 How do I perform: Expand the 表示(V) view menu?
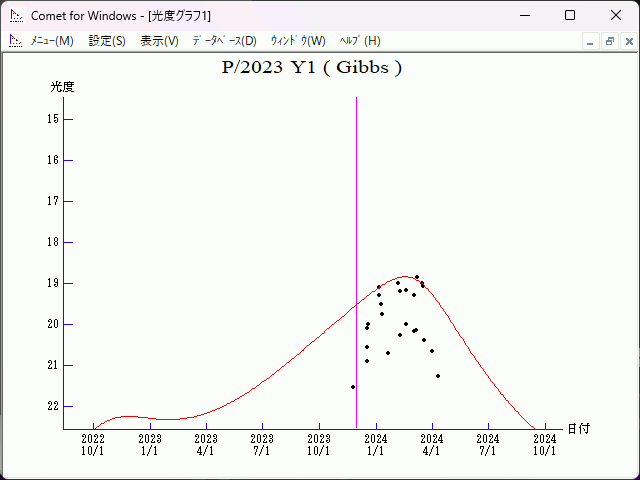click(159, 41)
